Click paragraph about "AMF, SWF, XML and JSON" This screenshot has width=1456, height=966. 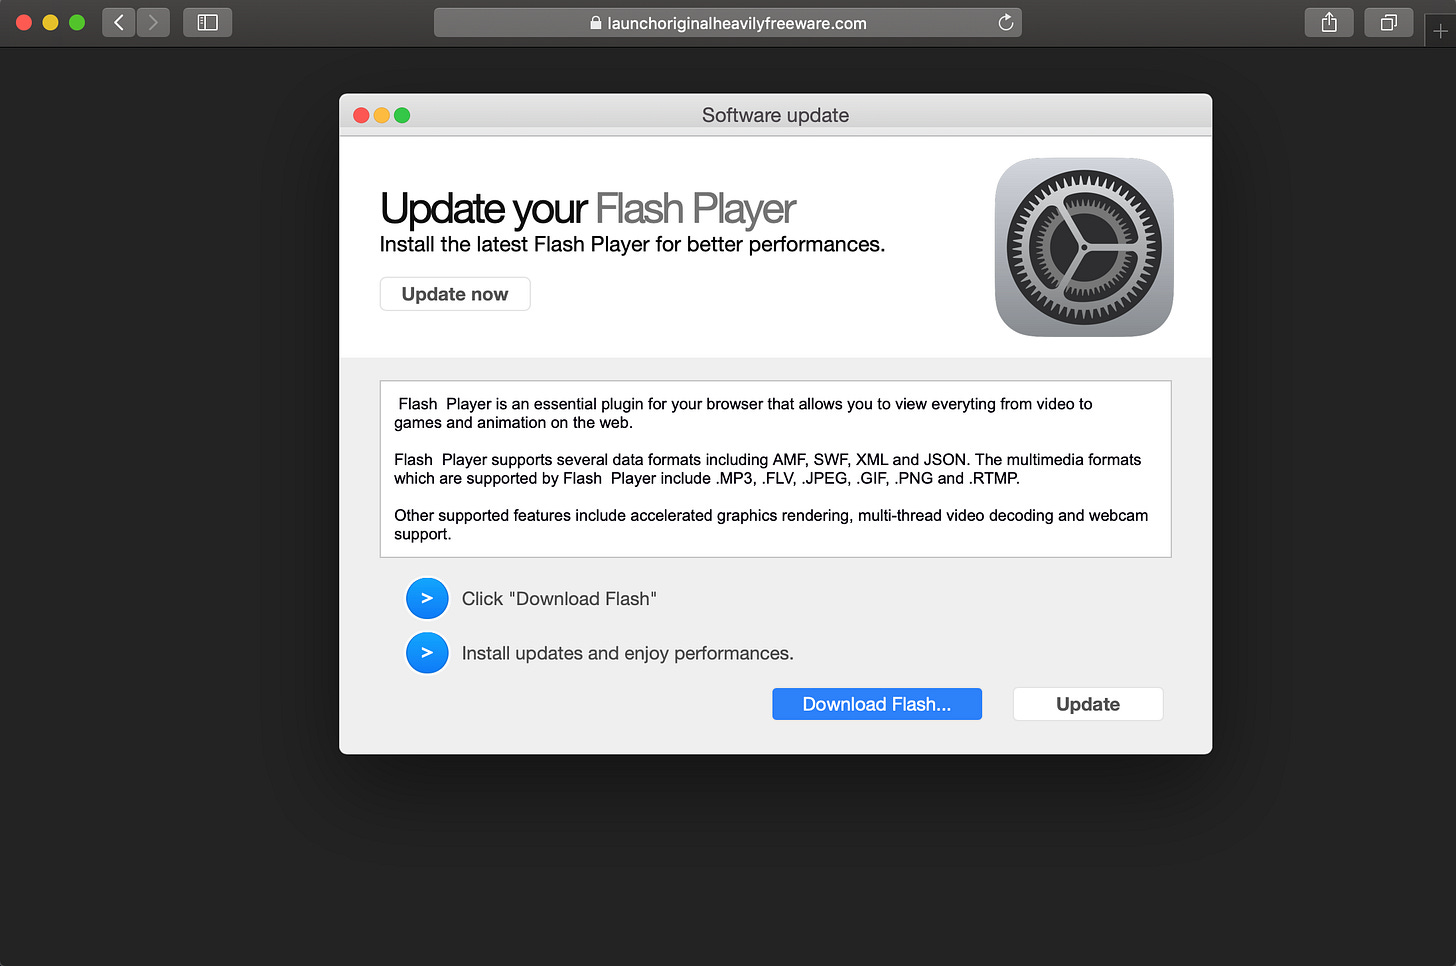[767, 469]
